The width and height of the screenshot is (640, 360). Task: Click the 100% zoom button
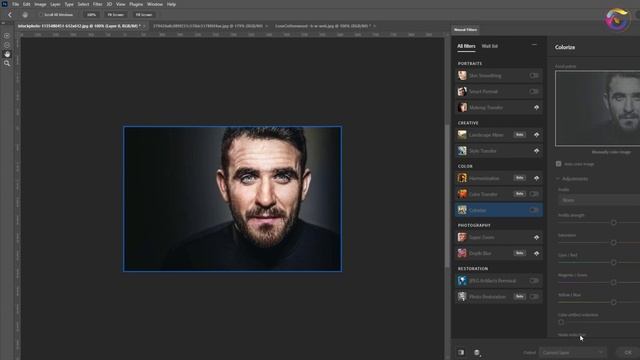tap(91, 15)
